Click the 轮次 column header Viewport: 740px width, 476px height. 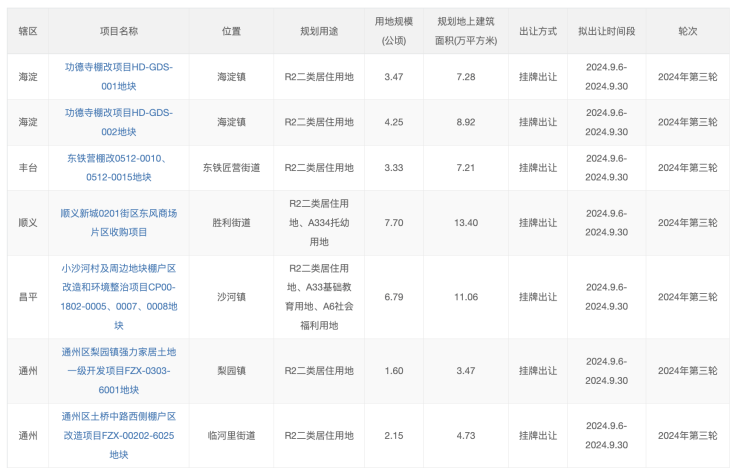click(687, 32)
